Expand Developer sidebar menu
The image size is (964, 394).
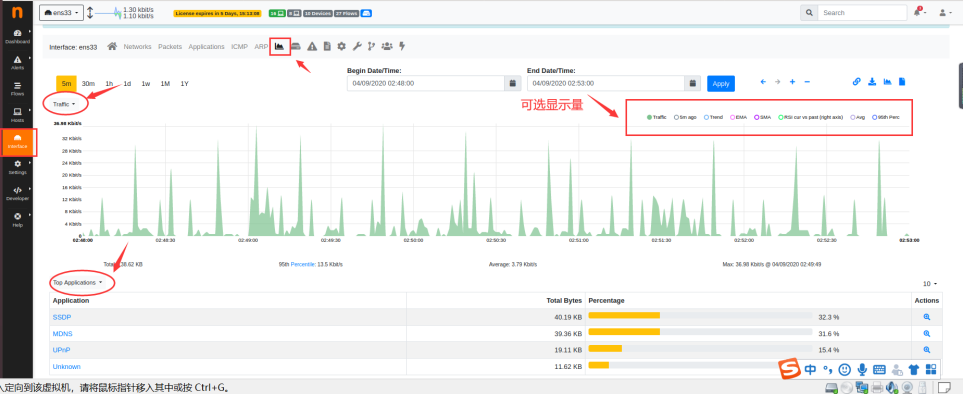click(17, 194)
